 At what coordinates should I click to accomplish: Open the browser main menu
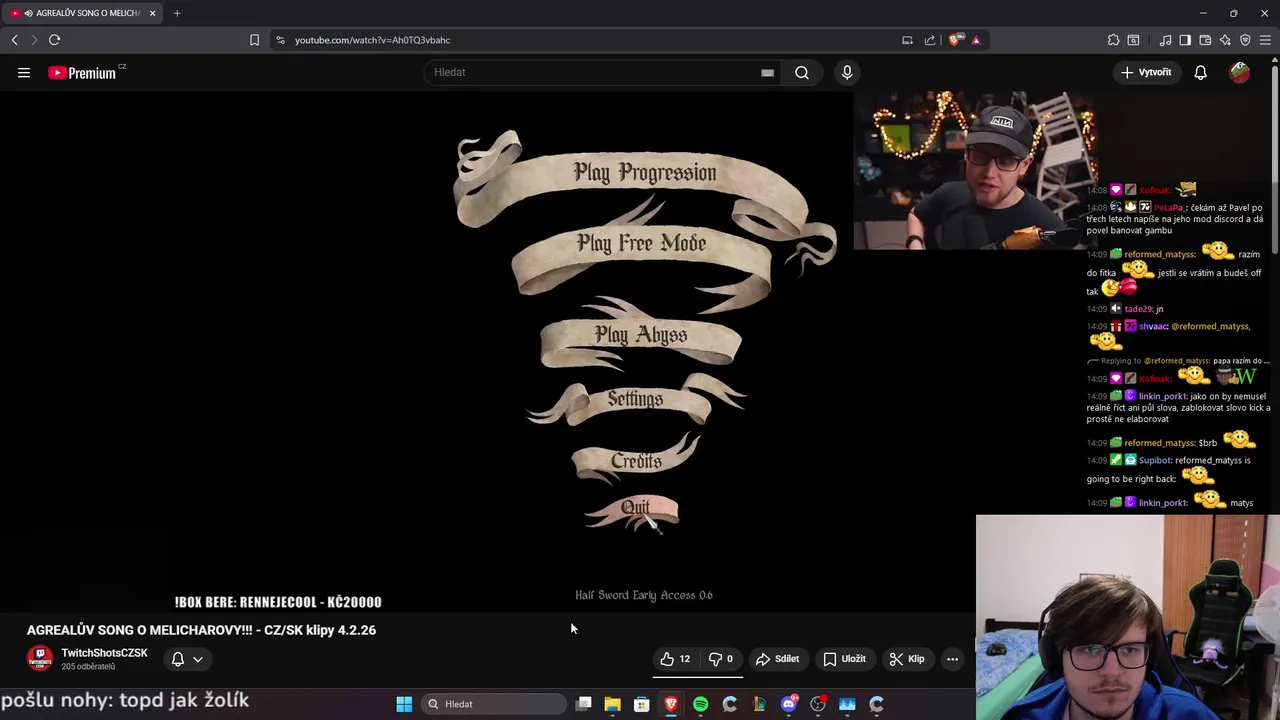click(1265, 40)
